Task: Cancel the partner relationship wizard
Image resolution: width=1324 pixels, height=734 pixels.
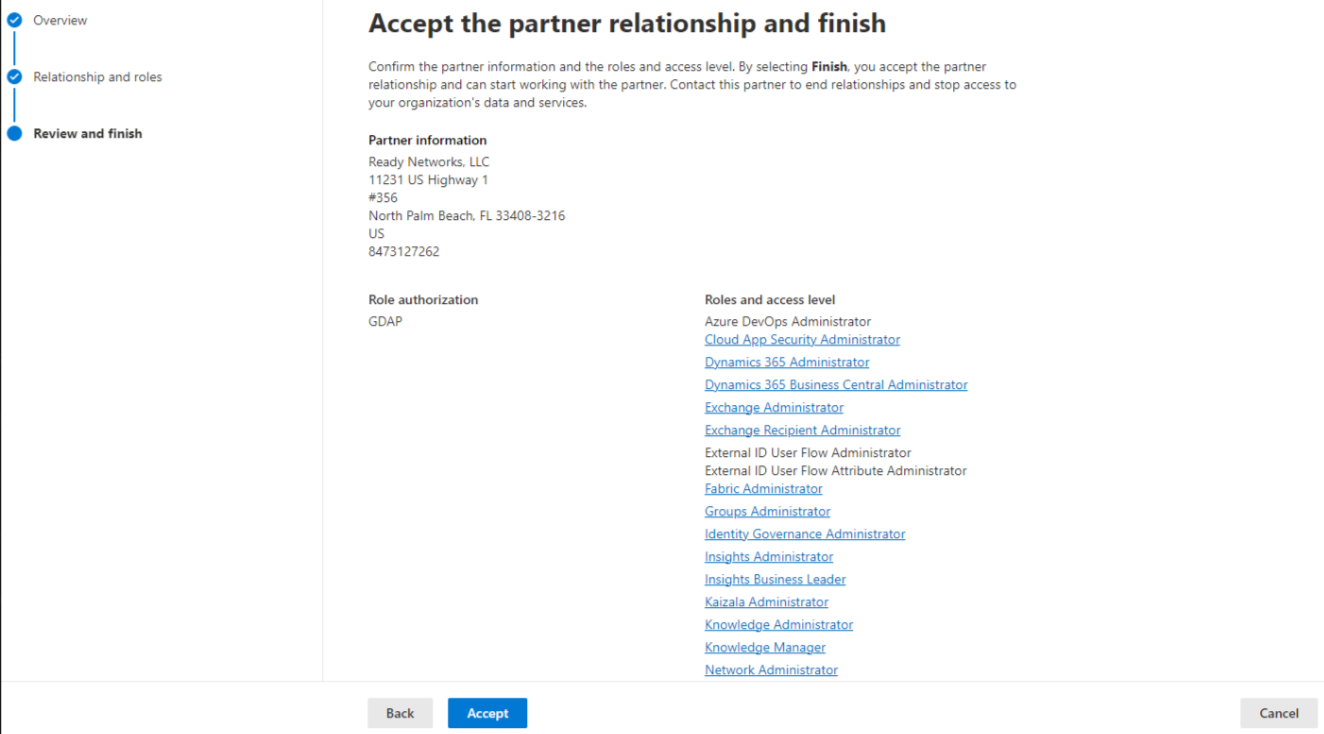Action: pos(1279,713)
